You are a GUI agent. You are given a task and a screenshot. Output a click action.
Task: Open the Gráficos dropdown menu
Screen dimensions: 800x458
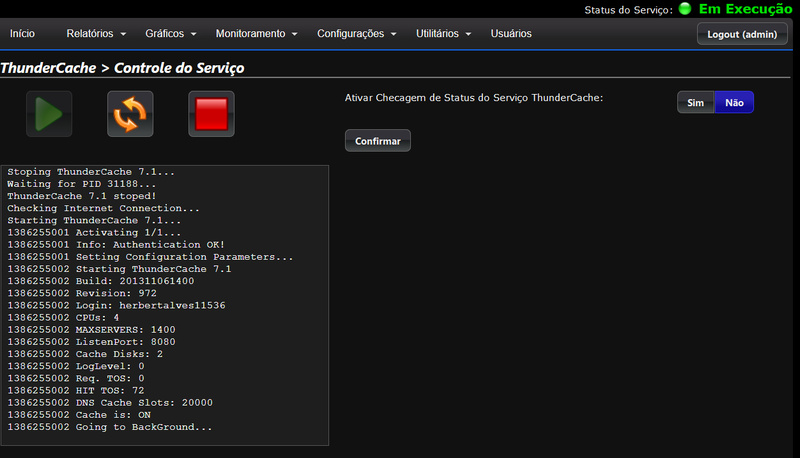[x=171, y=33]
